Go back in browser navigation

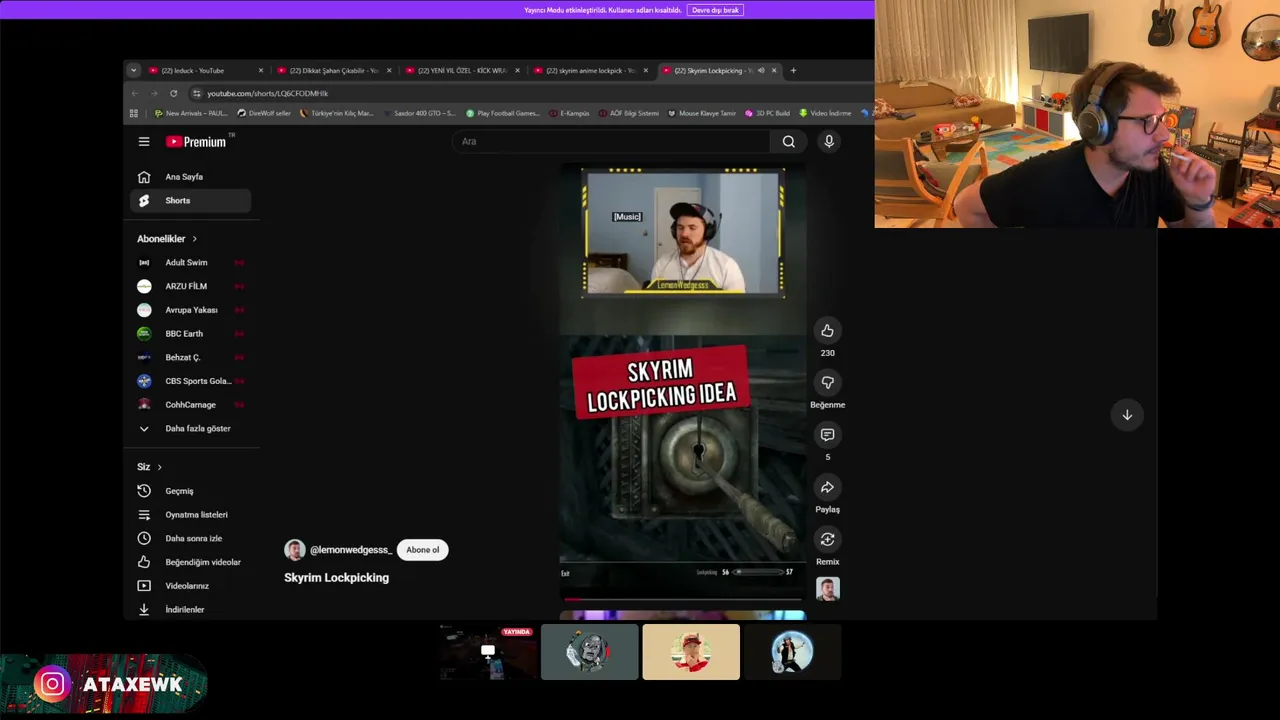pos(135,93)
